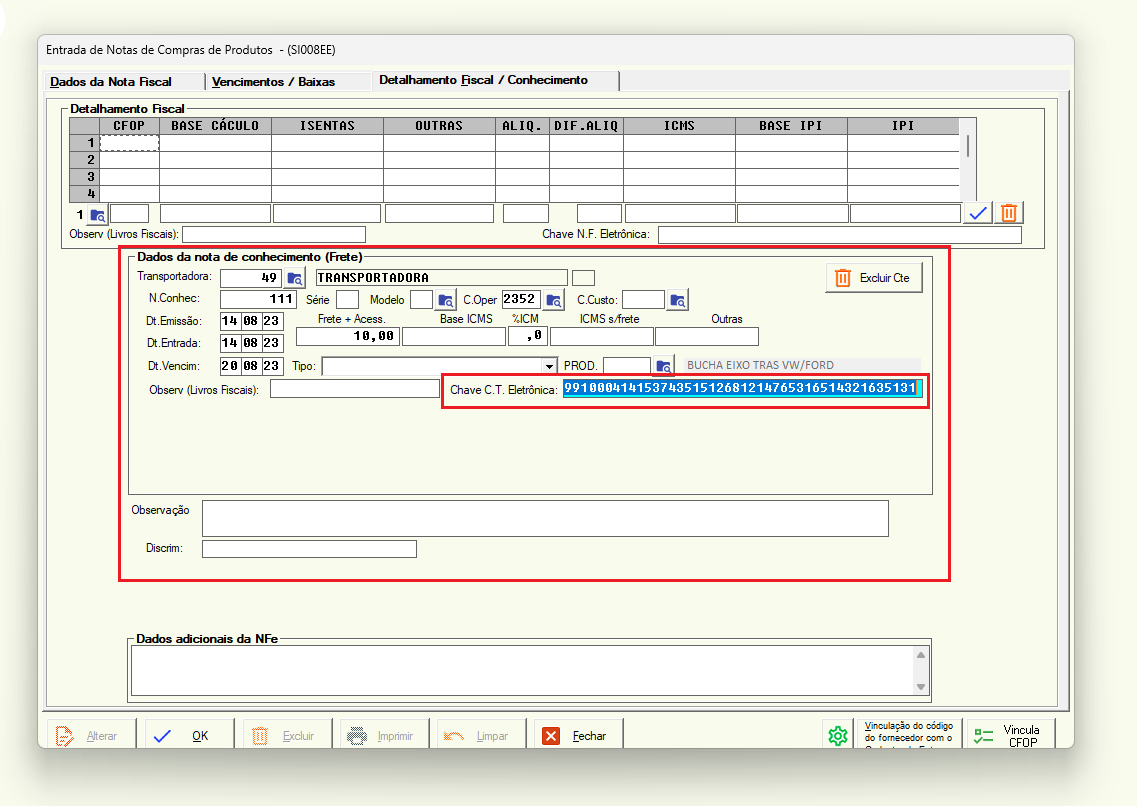Click the %ICM field
Image resolution: width=1137 pixels, height=806 pixels.
528,336
